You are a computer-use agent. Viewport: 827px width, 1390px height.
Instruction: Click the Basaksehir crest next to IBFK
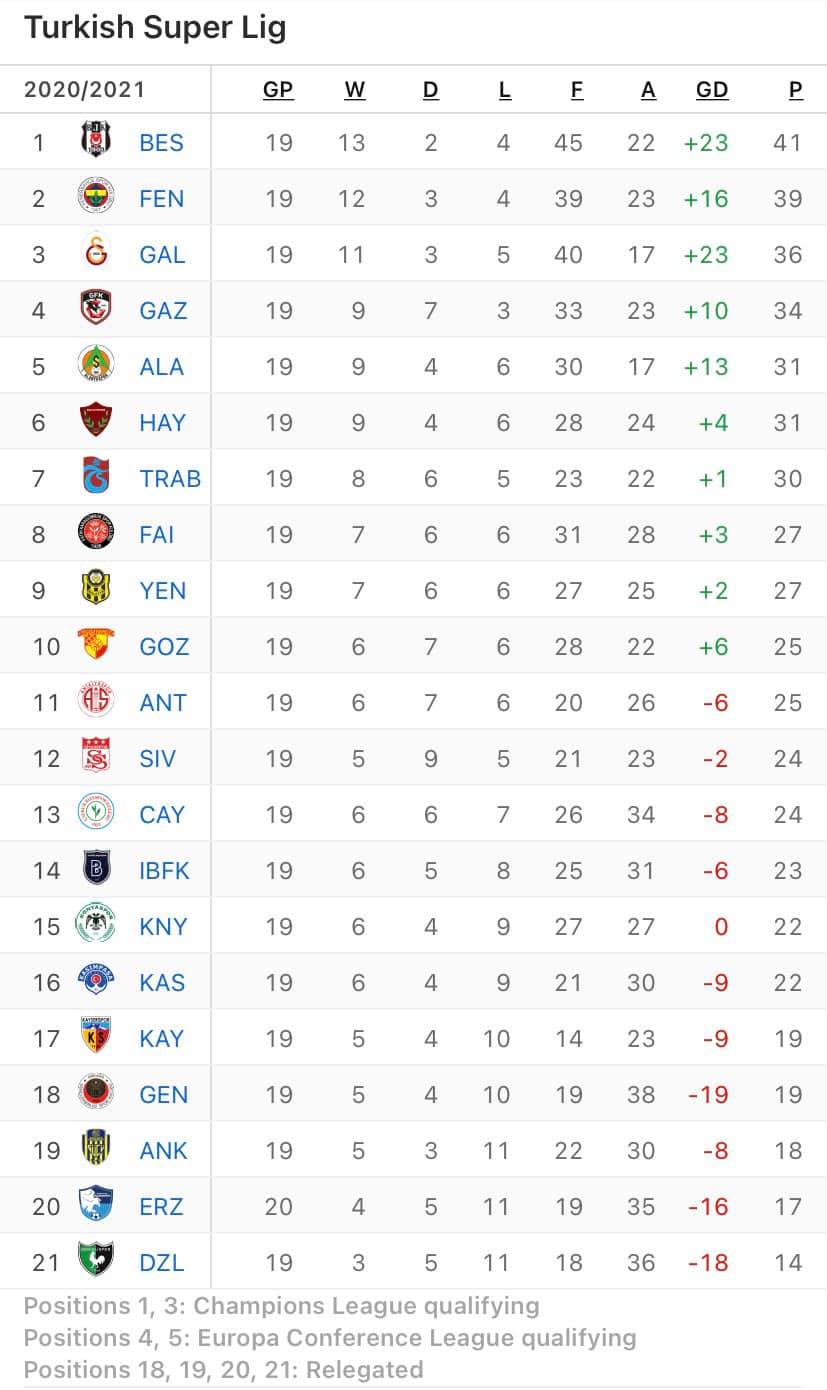tap(97, 870)
